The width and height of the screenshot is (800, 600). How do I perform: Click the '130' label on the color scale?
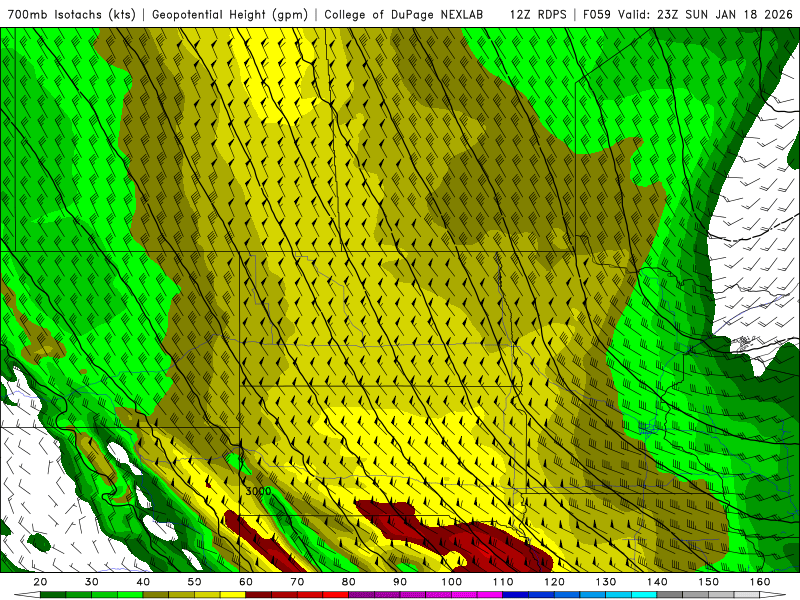(606, 582)
